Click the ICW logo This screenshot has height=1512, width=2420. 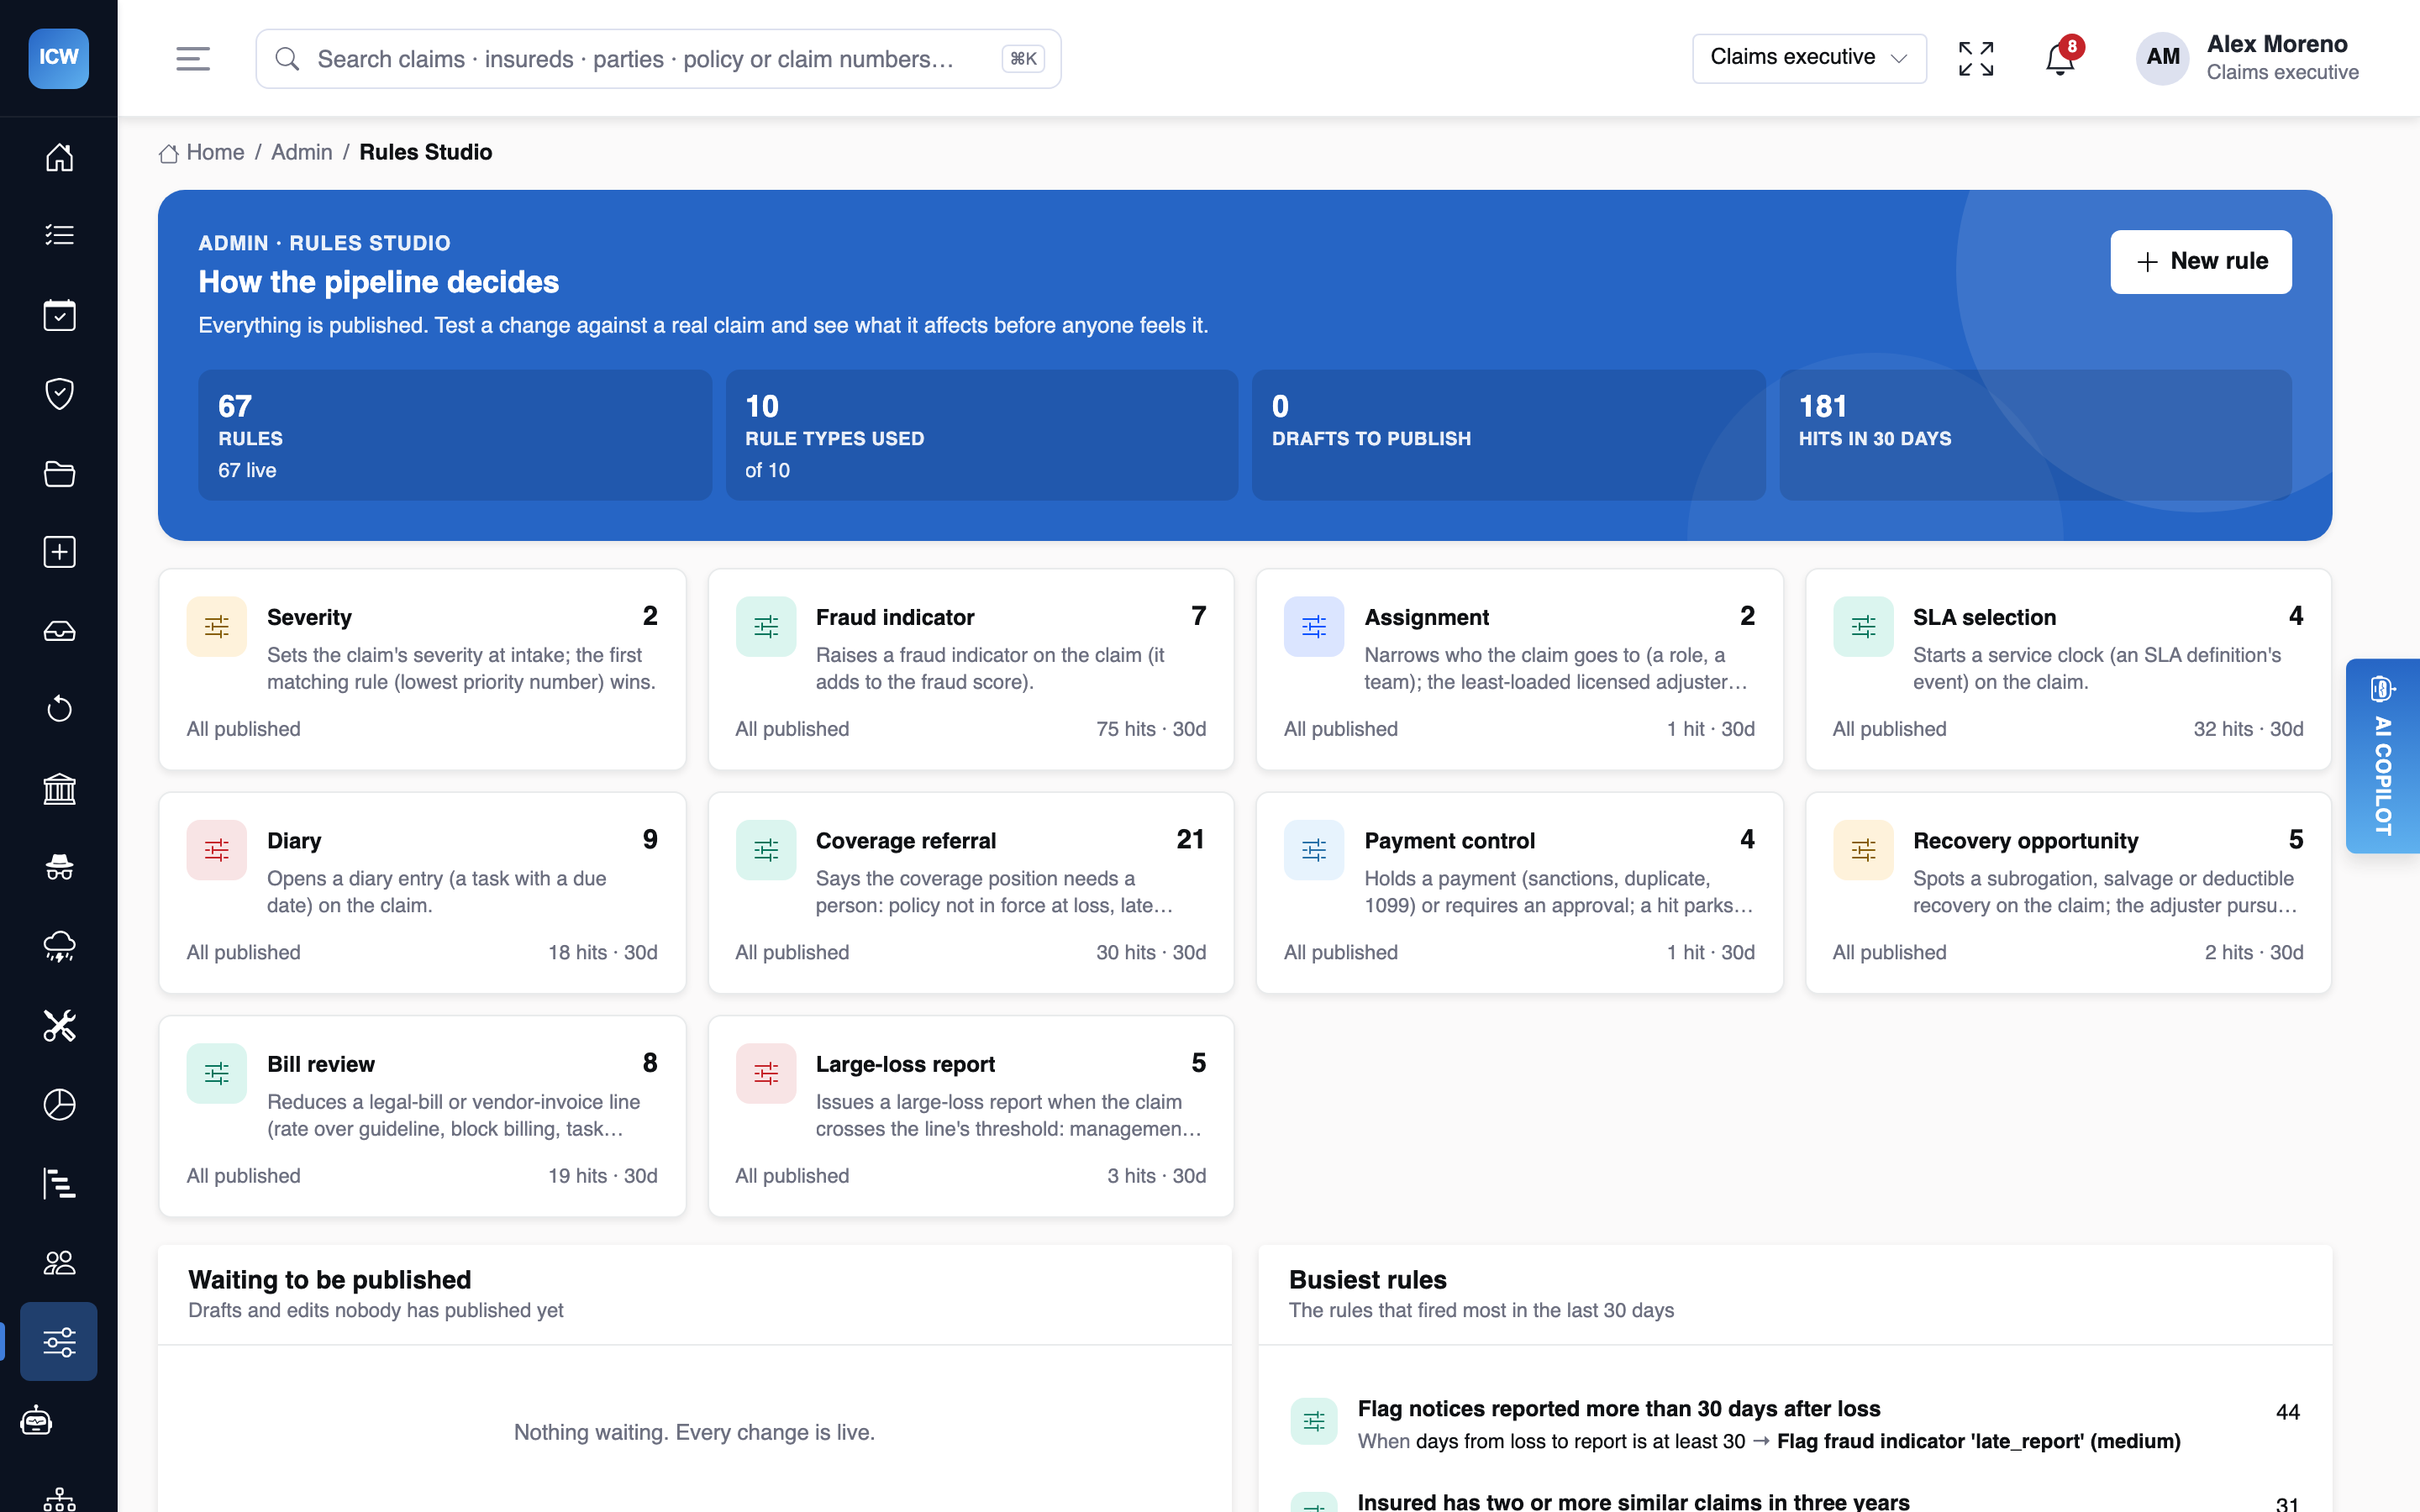[x=59, y=58]
